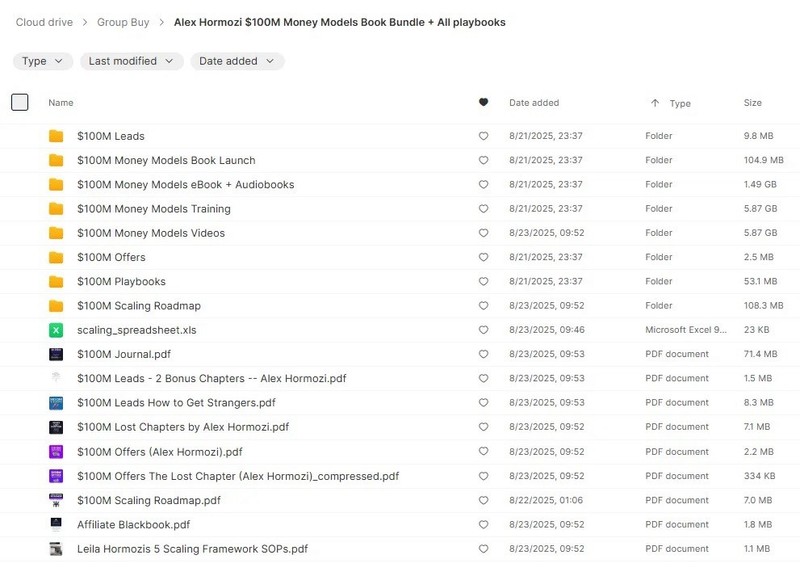Go to Group Buy breadcrumb

point(123,22)
